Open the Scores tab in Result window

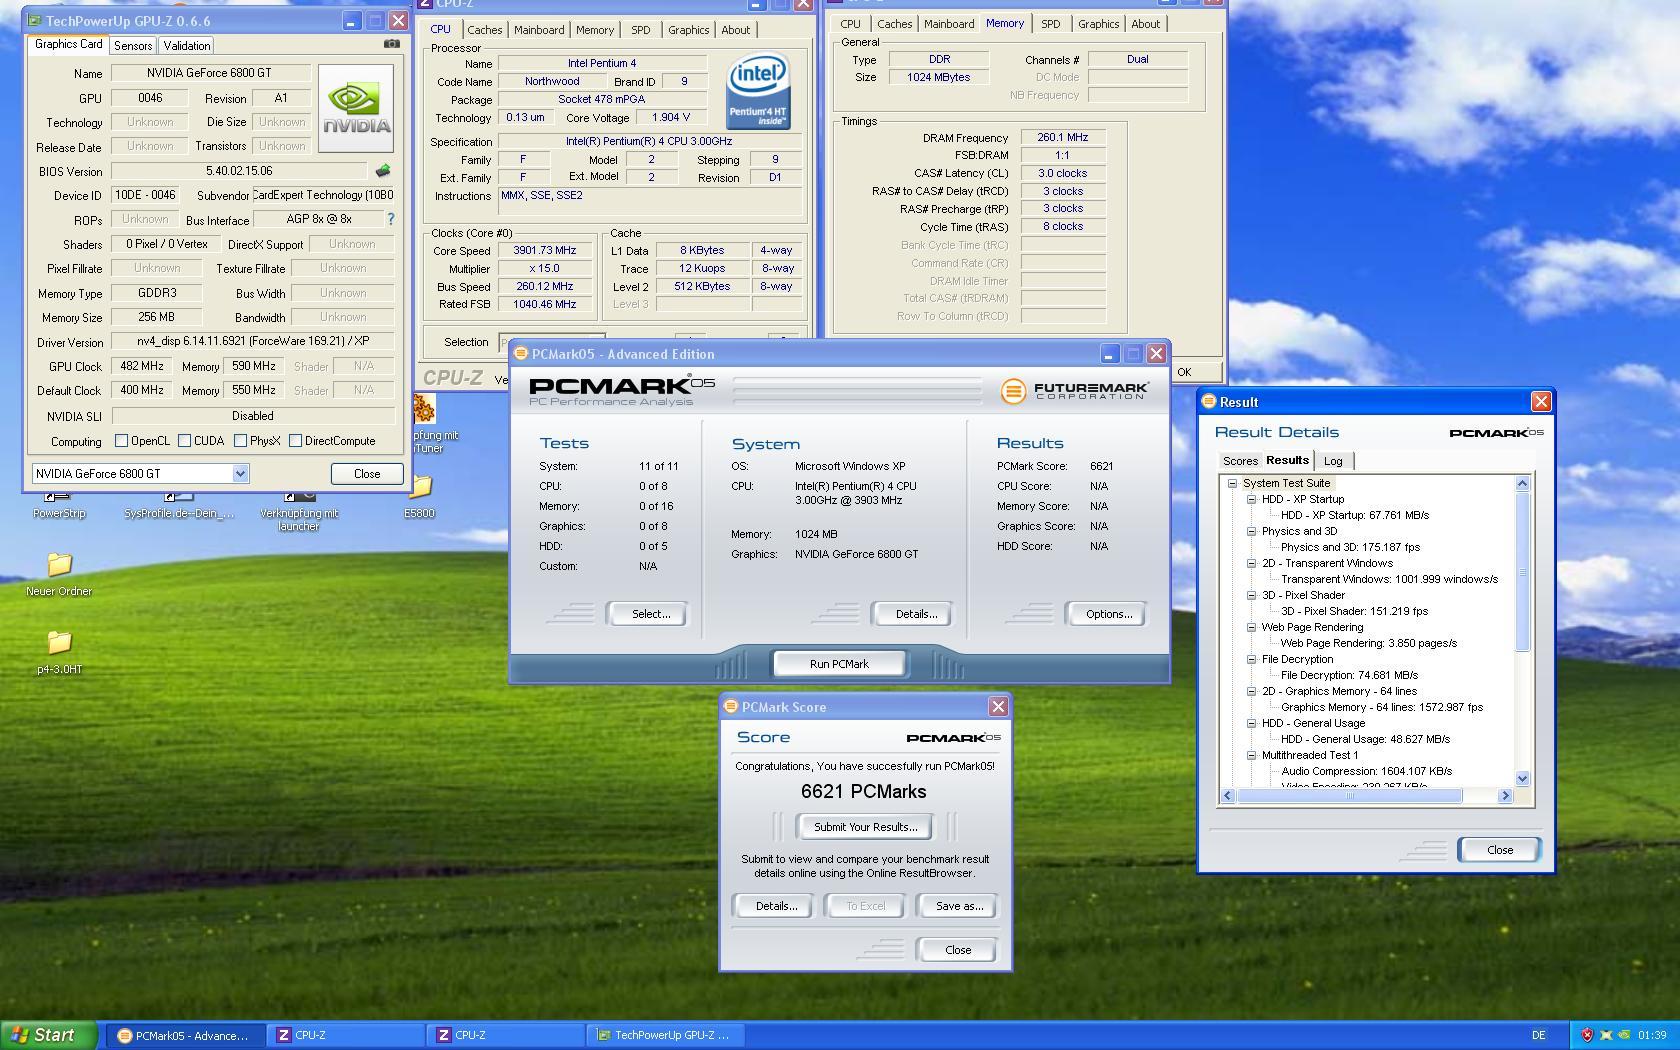pyautogui.click(x=1240, y=461)
